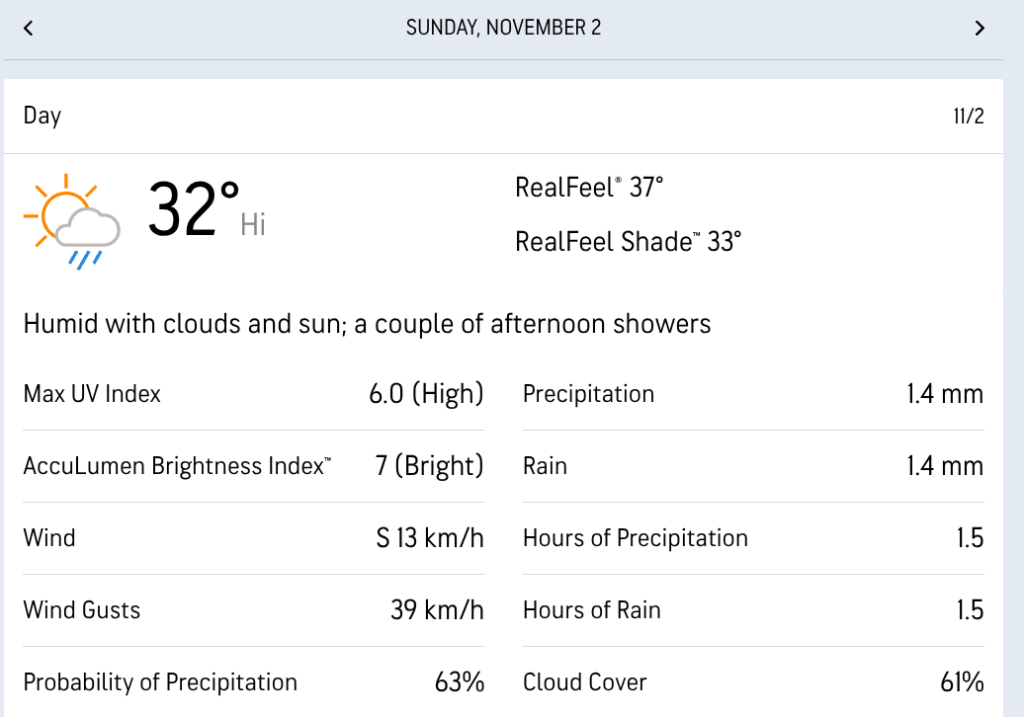Select the Hours of Precipitation row
Image resolution: width=1024 pixels, height=717 pixels.
[x=753, y=538]
